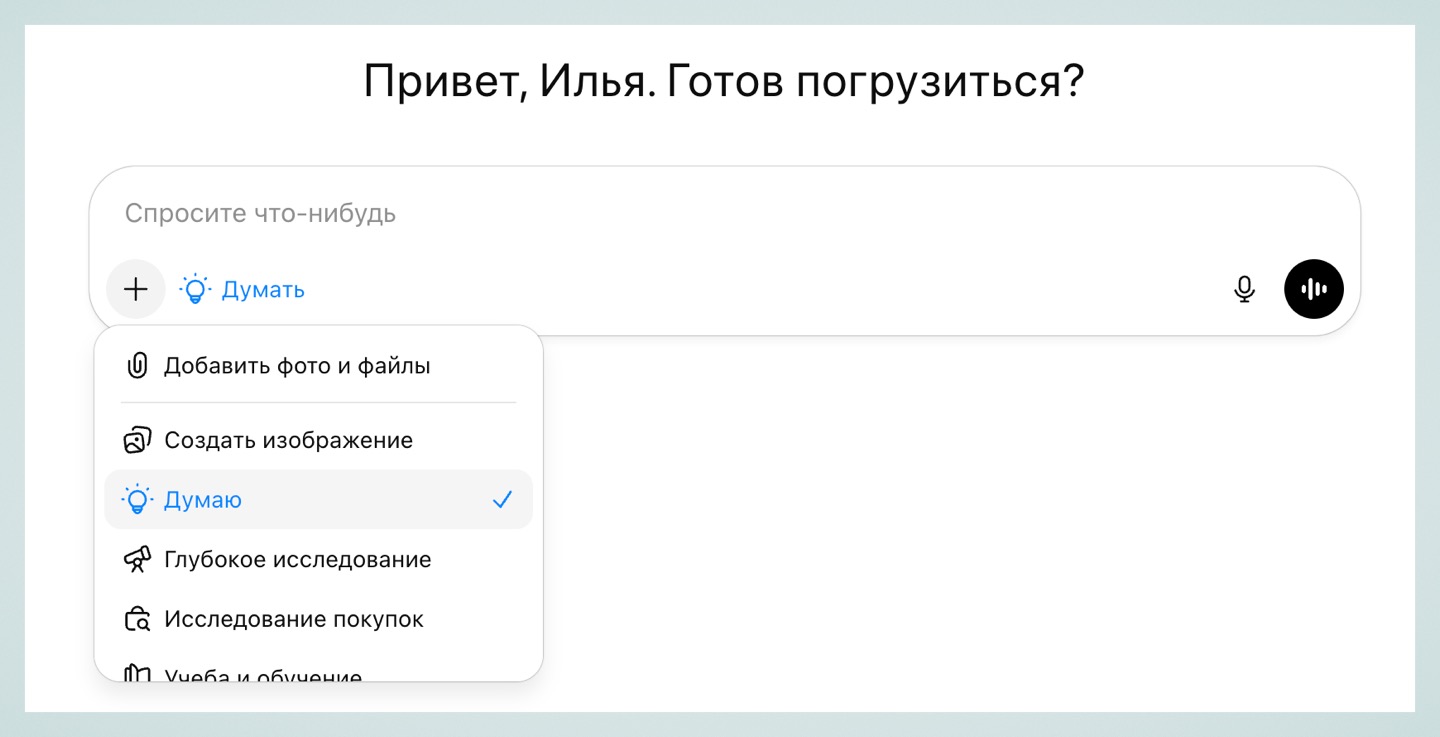Launch voice mode with black waveform button
Screen dimensions: 1440x737
pyautogui.click(x=1314, y=290)
